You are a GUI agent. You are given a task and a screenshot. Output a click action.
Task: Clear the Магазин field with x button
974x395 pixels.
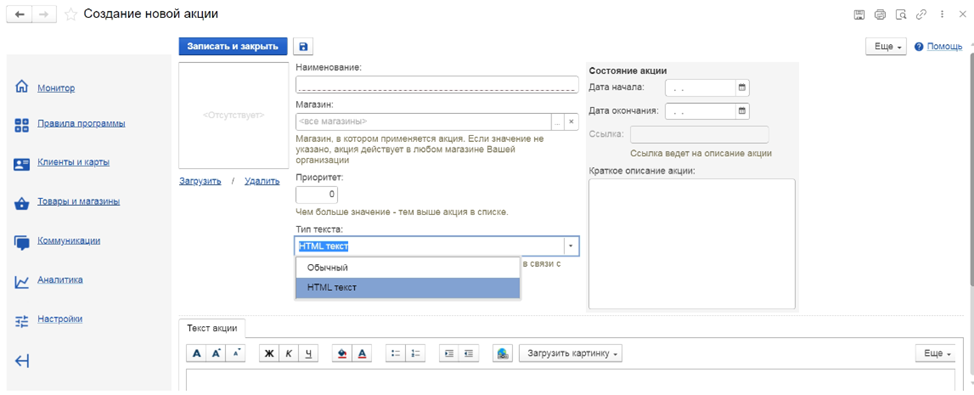click(x=571, y=122)
